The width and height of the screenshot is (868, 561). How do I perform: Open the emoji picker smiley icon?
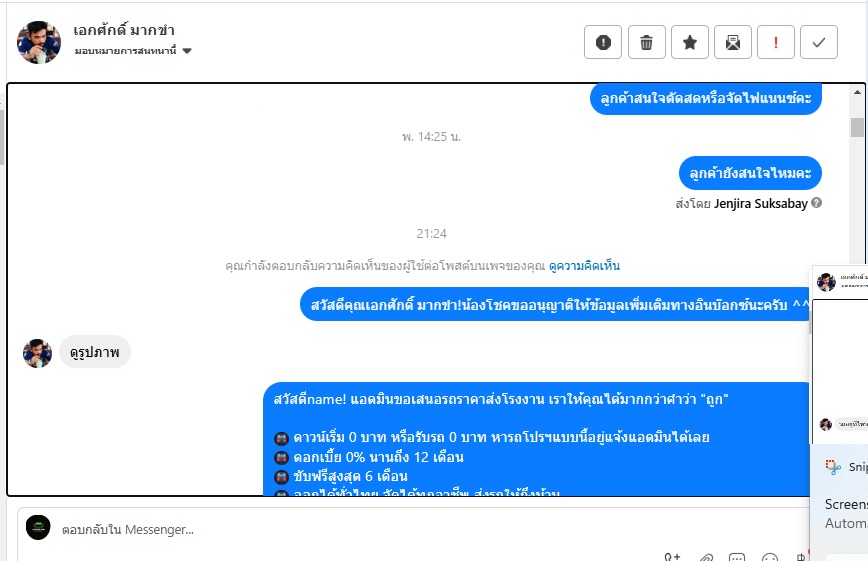tap(770, 557)
